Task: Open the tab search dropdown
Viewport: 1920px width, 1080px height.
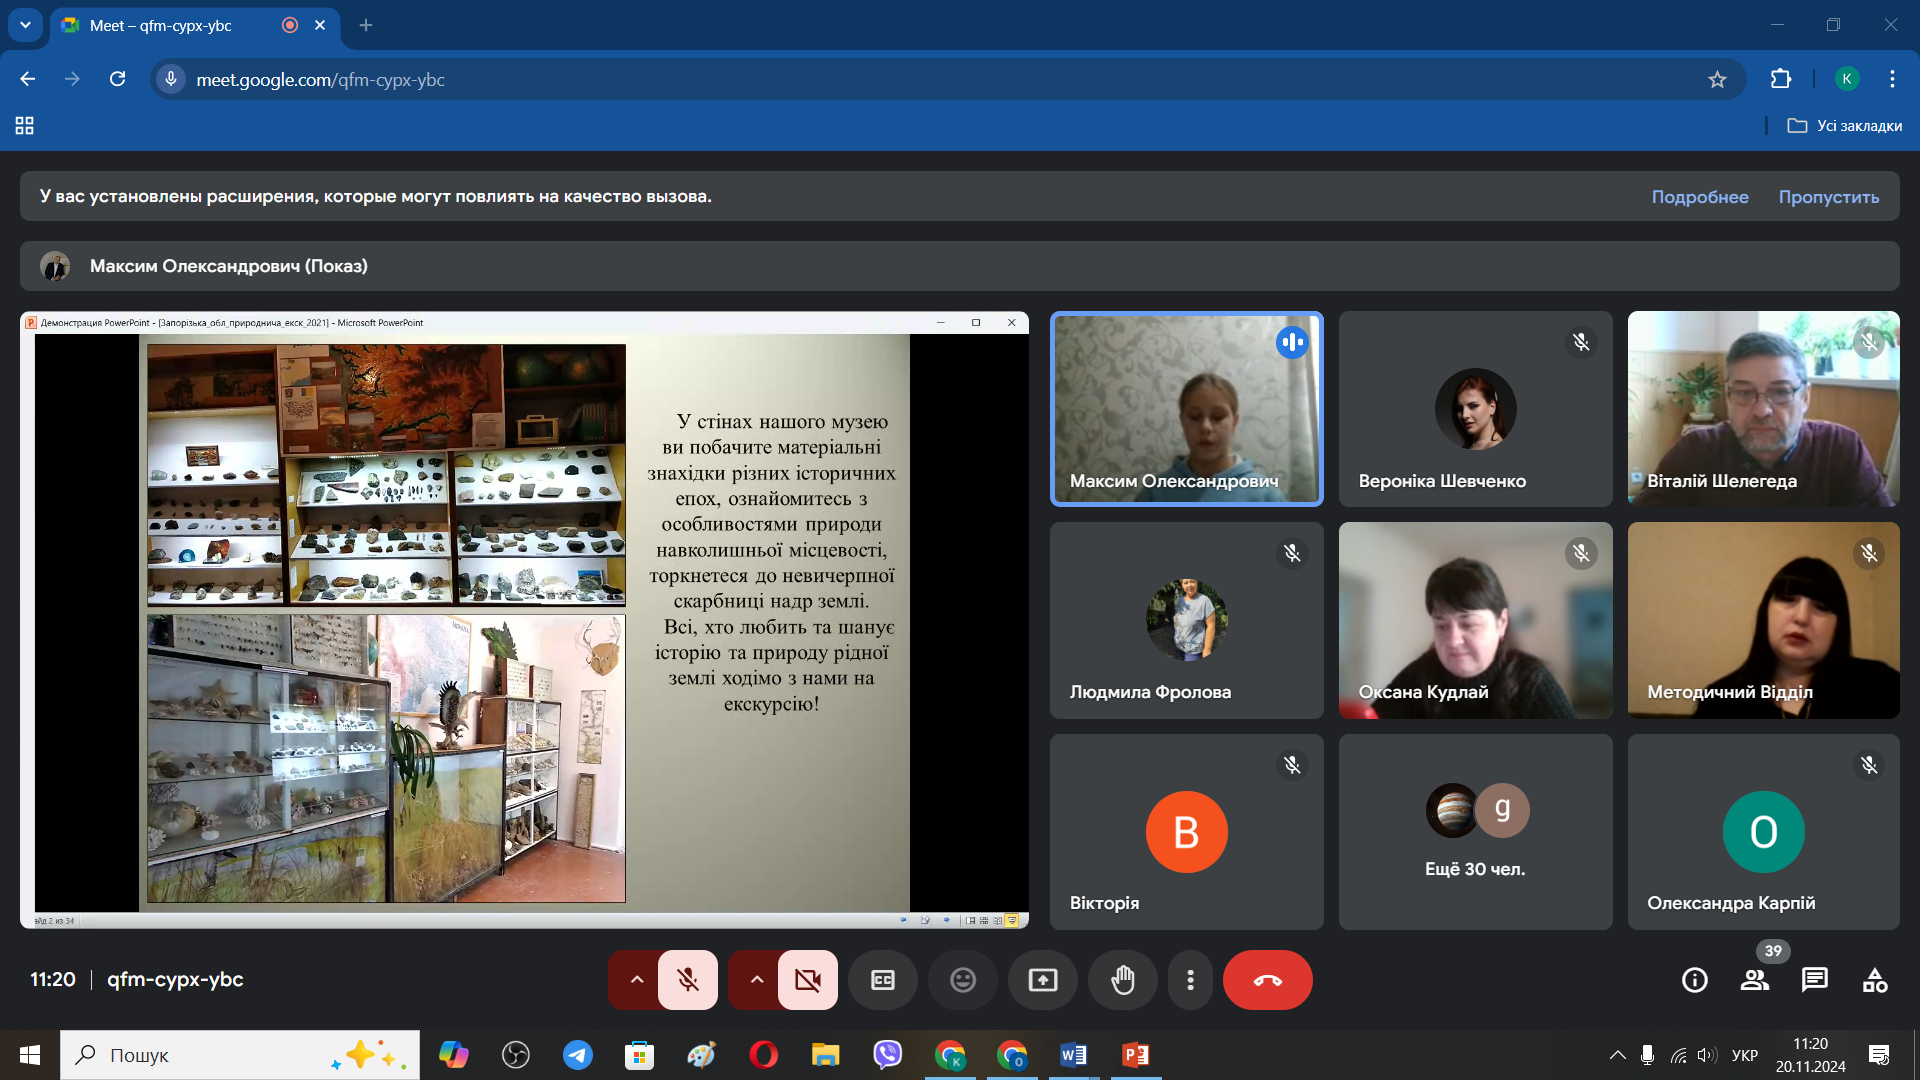Action: click(25, 25)
